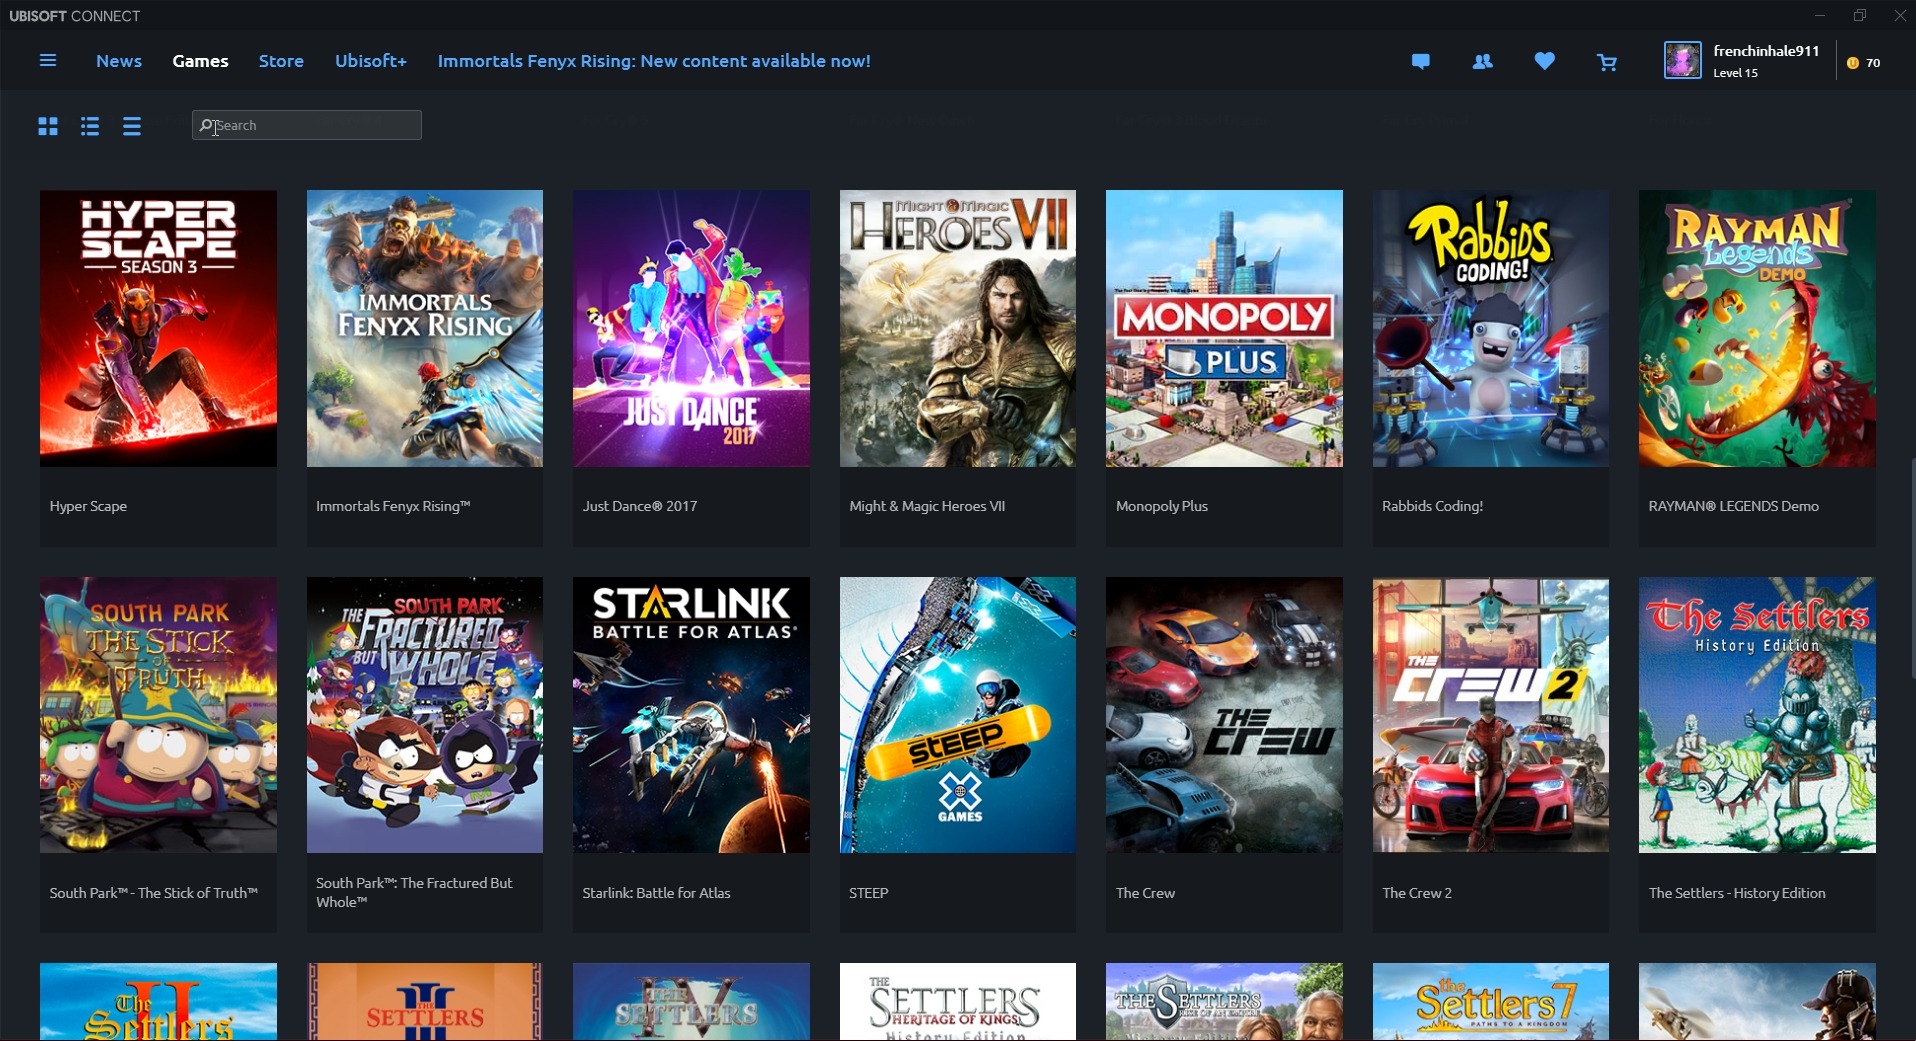
Task: Open Rayman Legends Demo cover art
Action: point(1757,329)
